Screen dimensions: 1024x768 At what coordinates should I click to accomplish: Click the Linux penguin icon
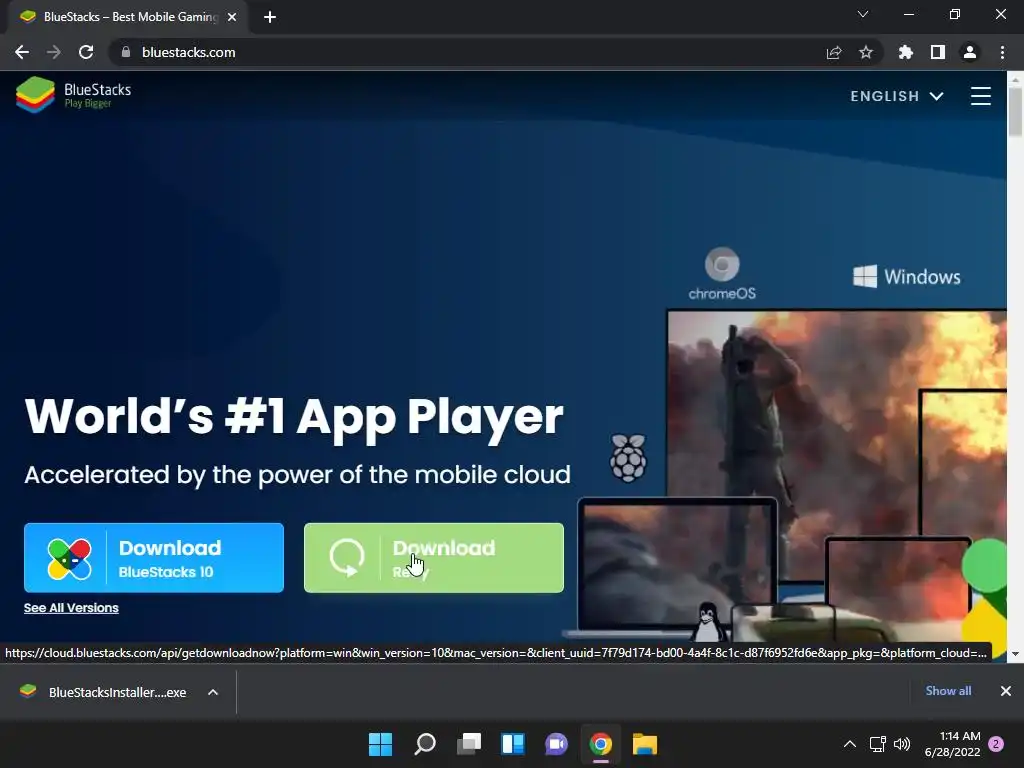(708, 622)
